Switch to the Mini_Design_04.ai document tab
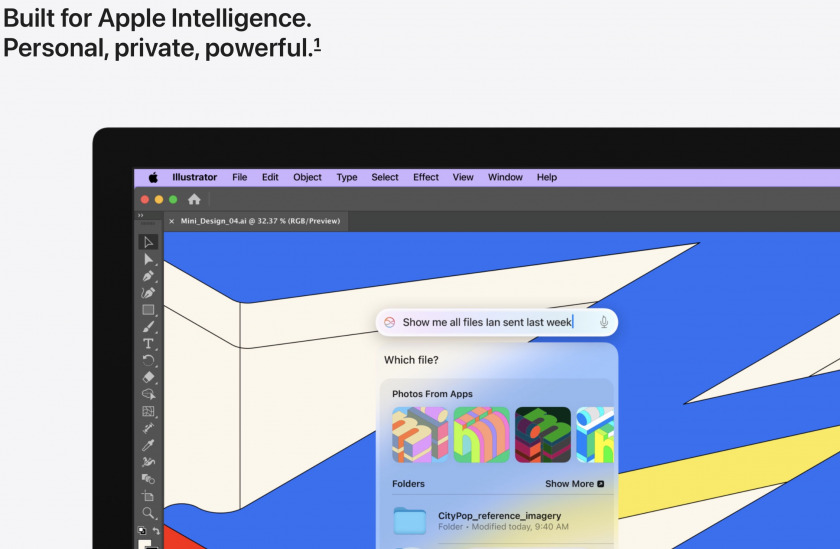 tap(260, 221)
